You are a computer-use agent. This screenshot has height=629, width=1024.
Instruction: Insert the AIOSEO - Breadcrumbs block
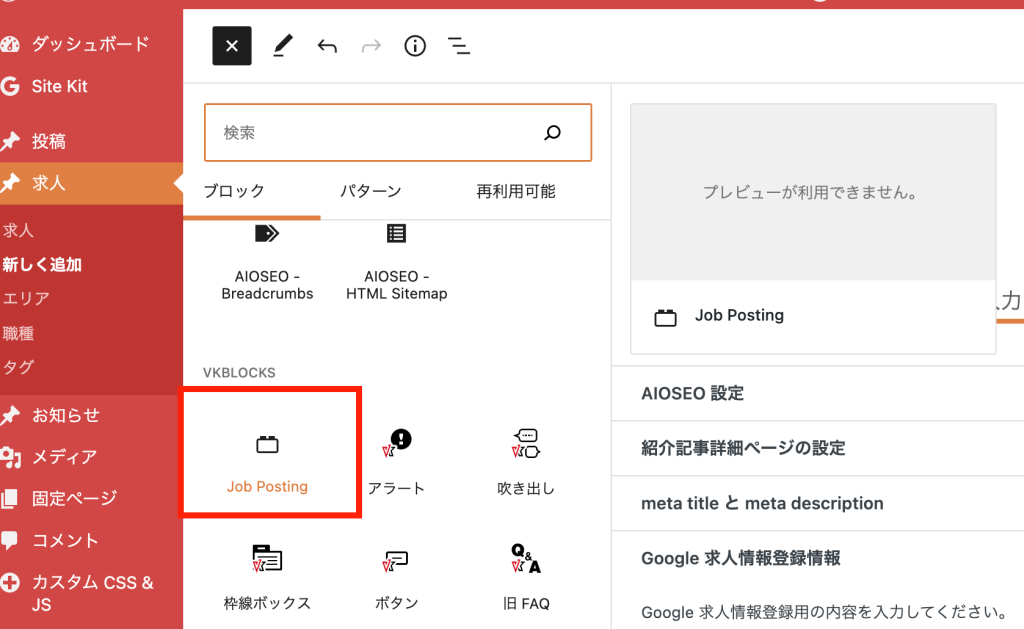[267, 263]
